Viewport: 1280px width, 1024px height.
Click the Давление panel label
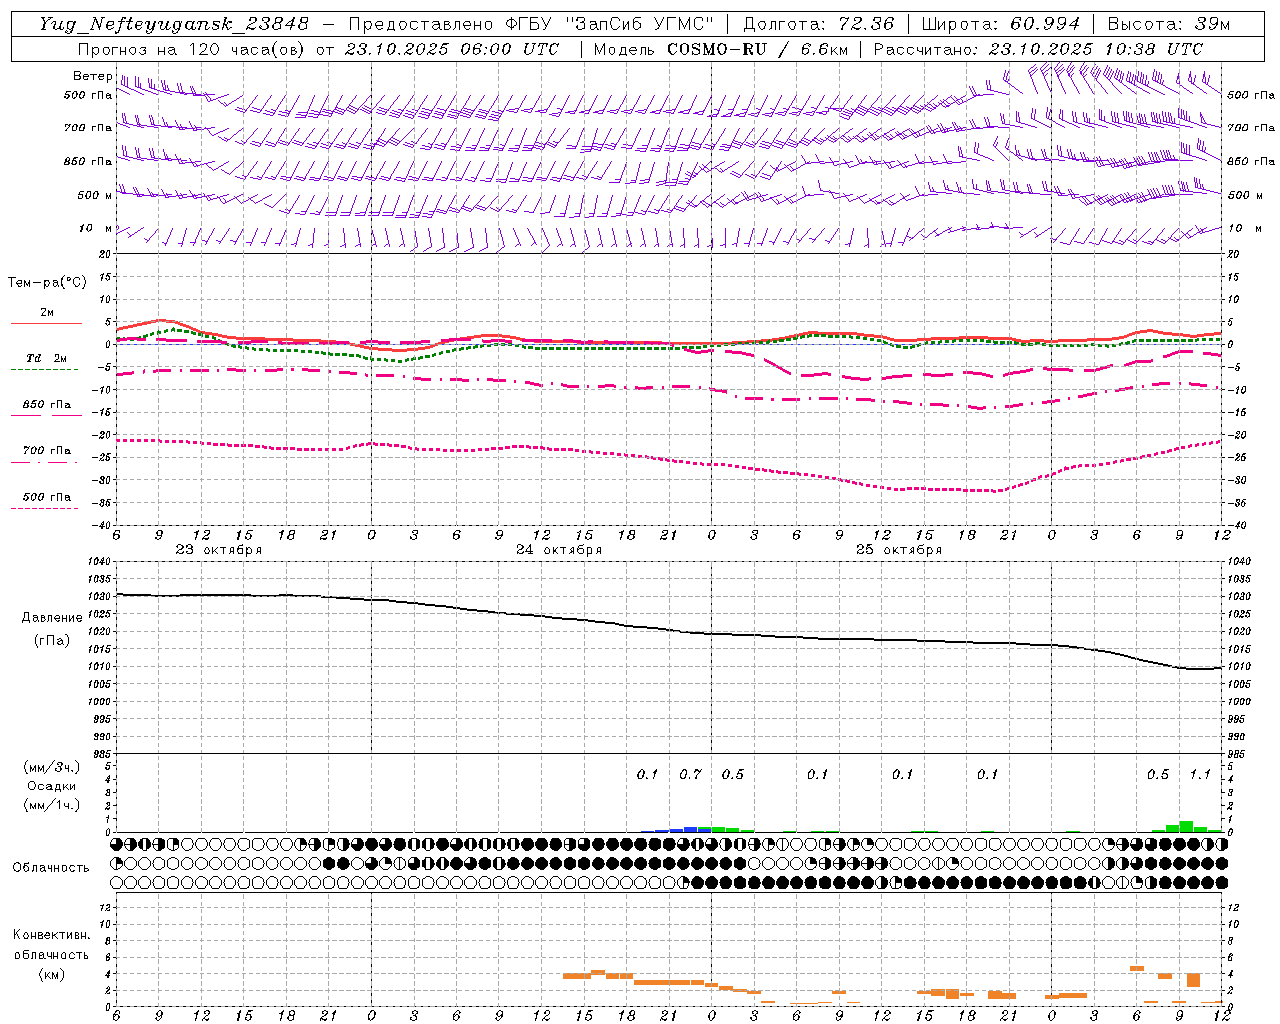pyautogui.click(x=52, y=618)
